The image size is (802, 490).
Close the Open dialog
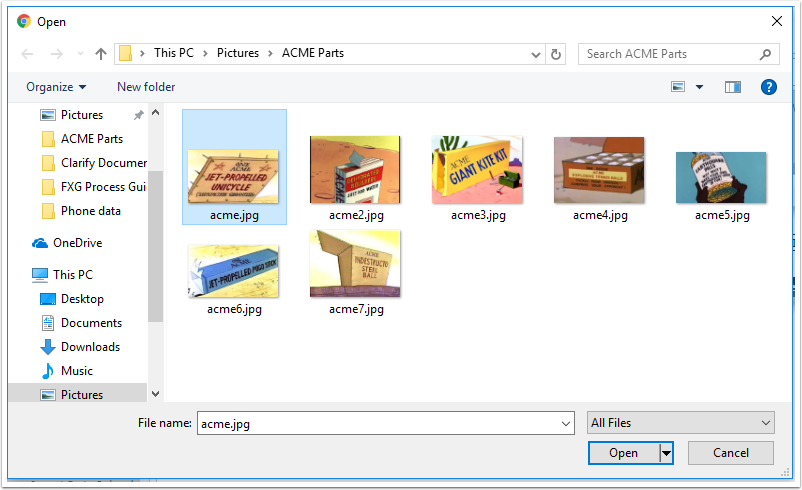[x=776, y=21]
